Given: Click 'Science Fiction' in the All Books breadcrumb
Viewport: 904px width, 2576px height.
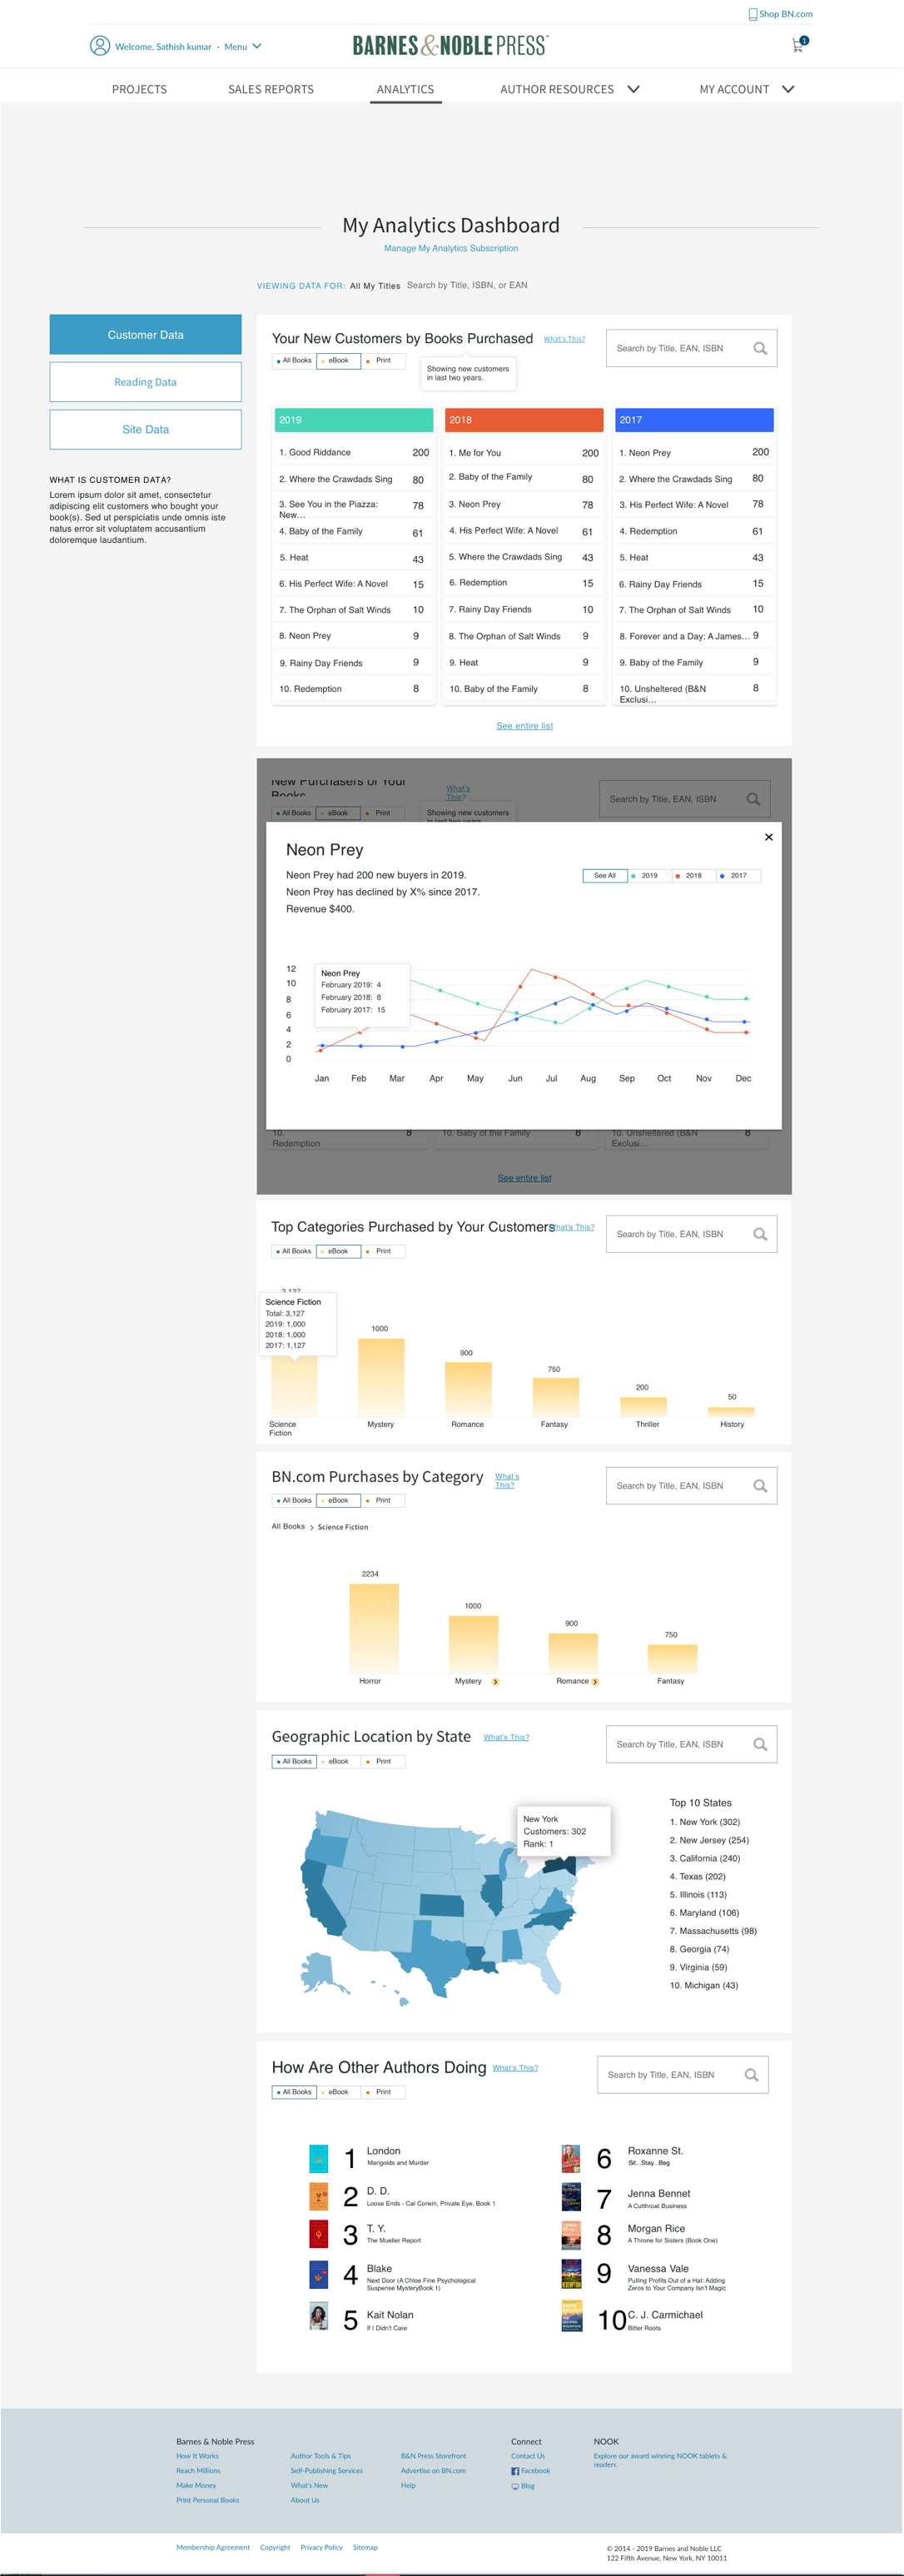Looking at the screenshot, I should click(x=343, y=1528).
